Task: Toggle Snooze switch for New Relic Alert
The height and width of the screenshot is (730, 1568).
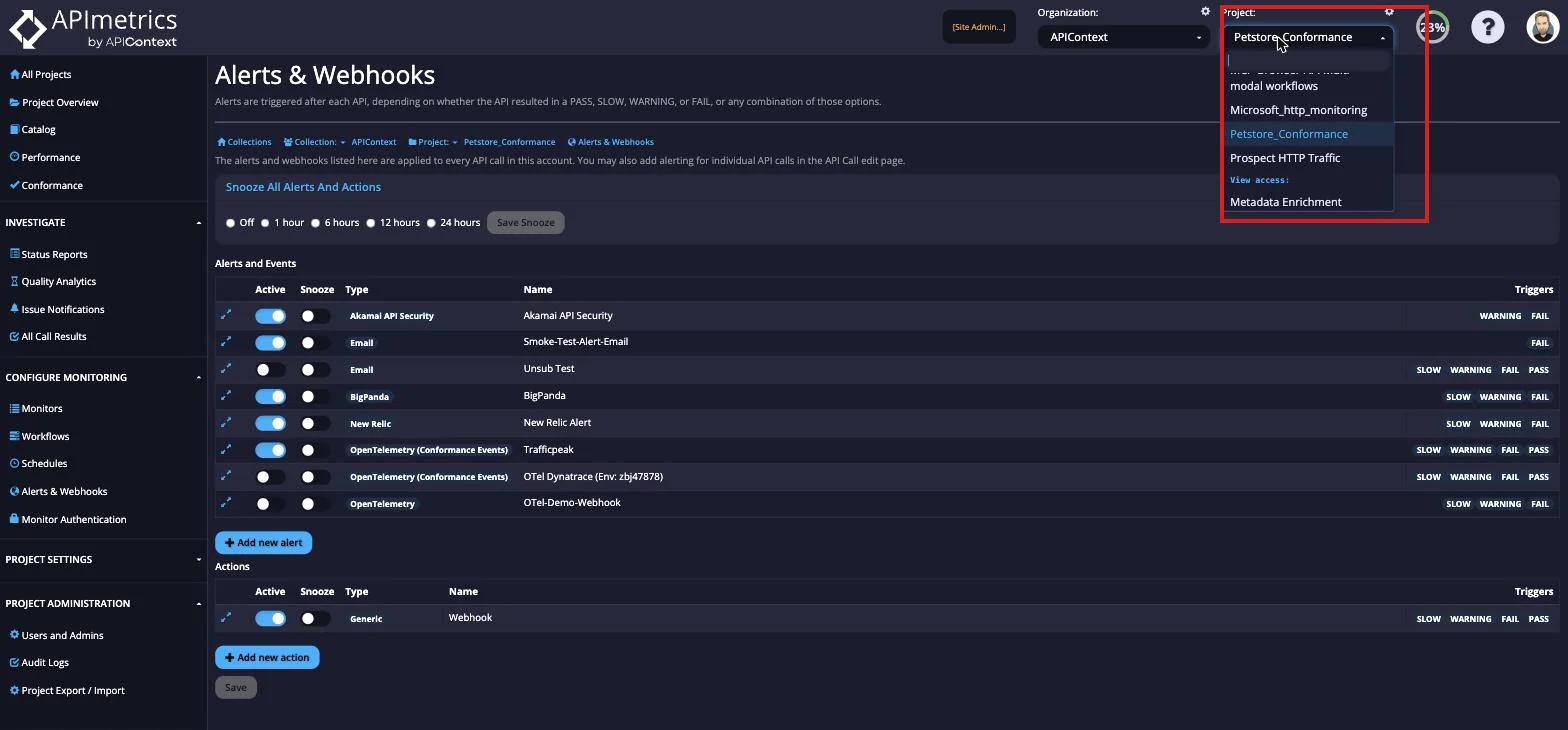Action: pos(315,424)
